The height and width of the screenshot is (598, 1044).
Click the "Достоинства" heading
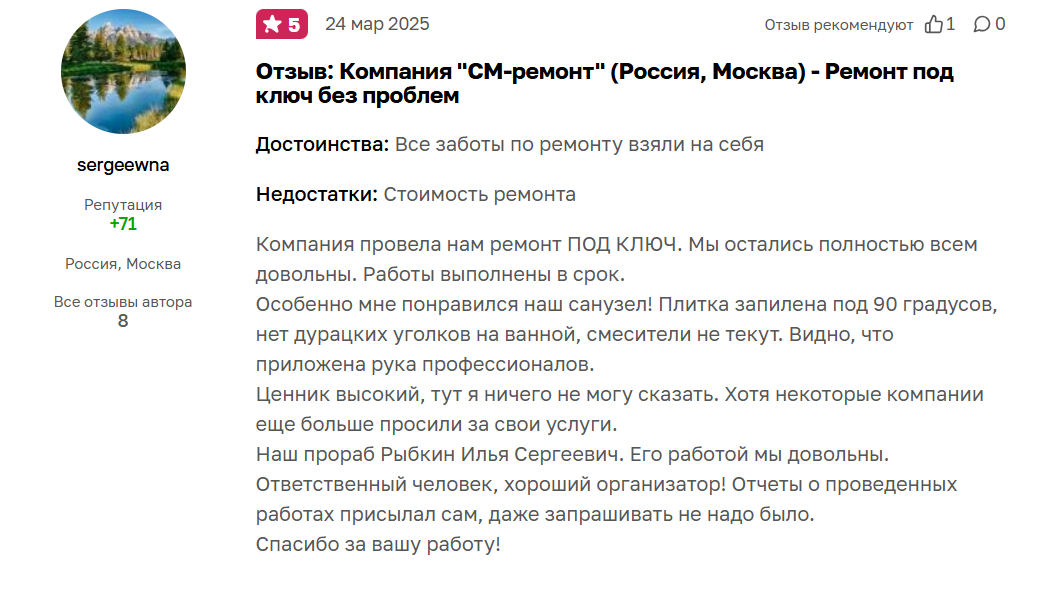pos(322,144)
